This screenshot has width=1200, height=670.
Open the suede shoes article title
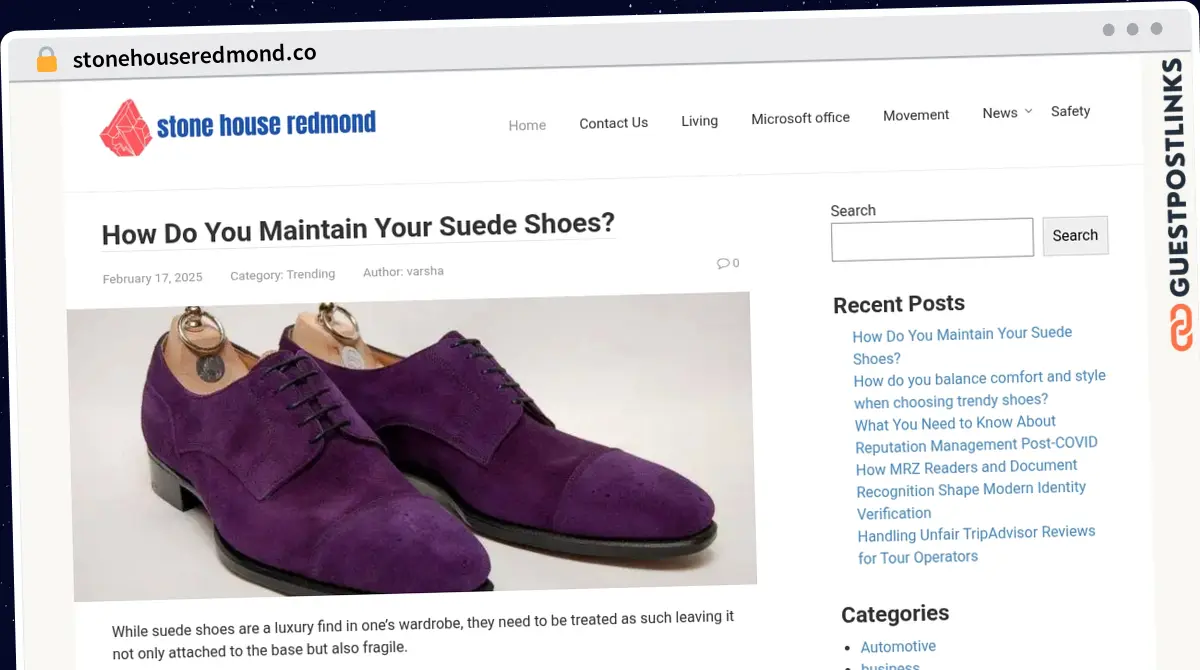pyautogui.click(x=358, y=229)
